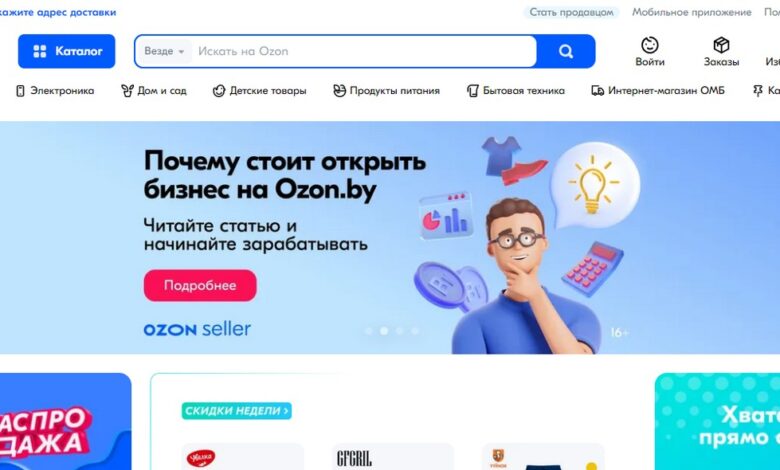Go to the fourth banner carousel dot
This screenshot has width=780, height=470.
414,331
